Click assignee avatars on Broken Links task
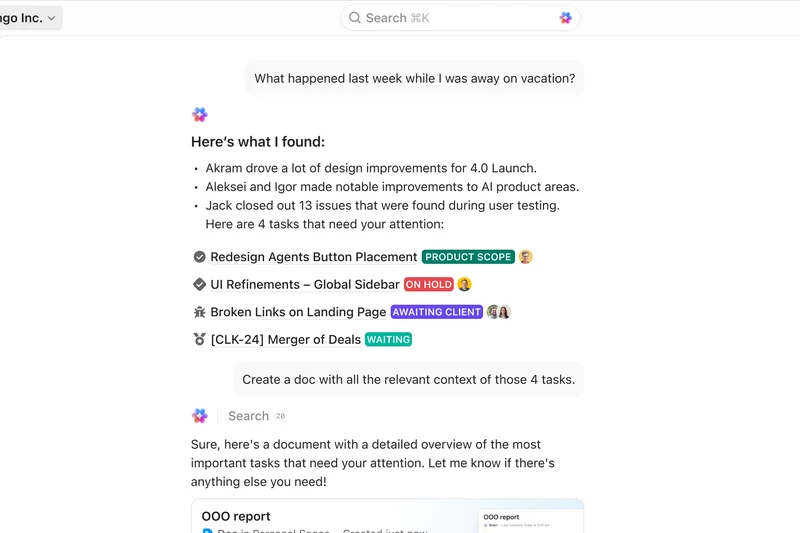 click(x=499, y=312)
